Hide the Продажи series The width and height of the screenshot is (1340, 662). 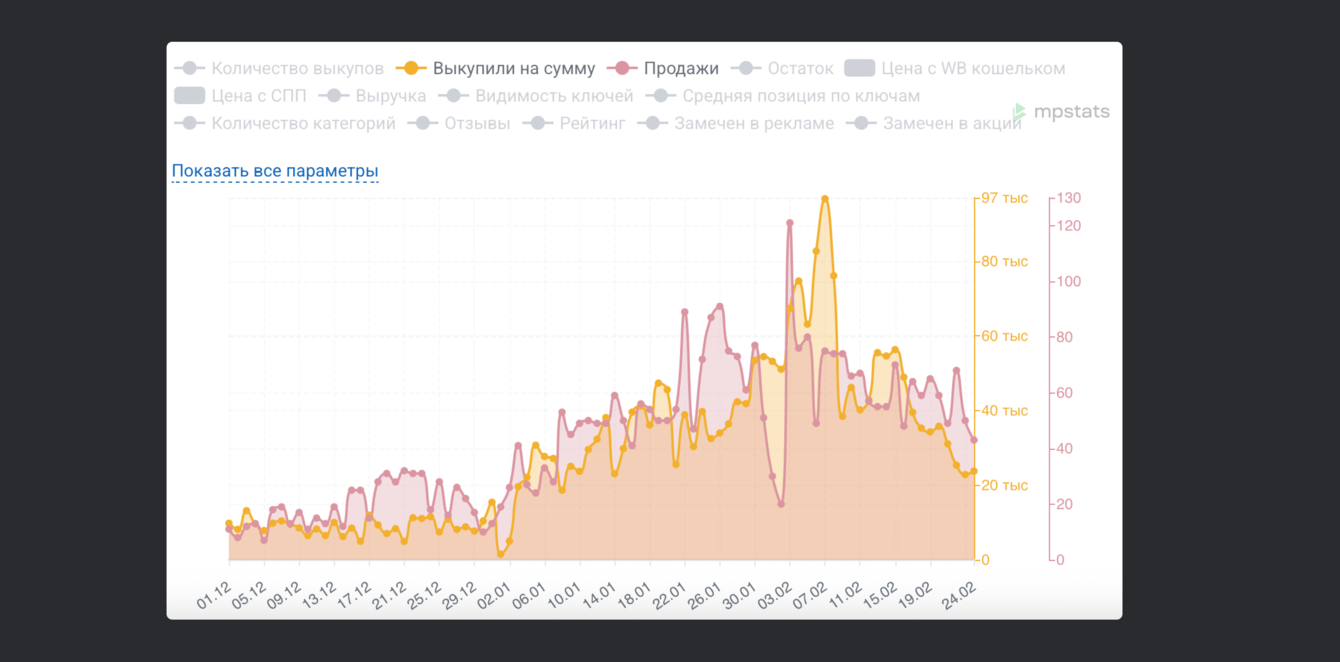coord(663,69)
